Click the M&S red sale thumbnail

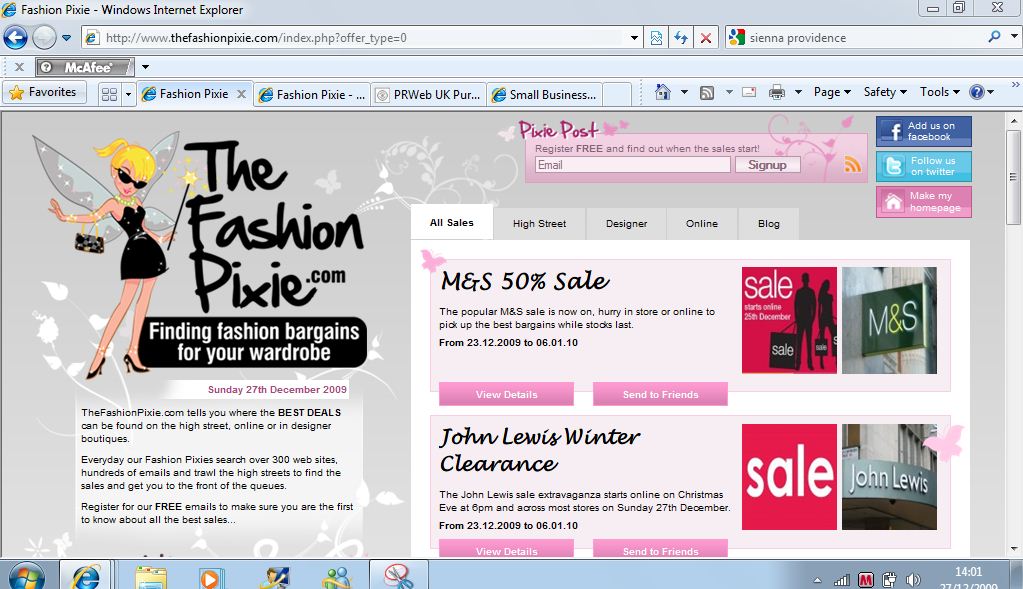[789, 320]
